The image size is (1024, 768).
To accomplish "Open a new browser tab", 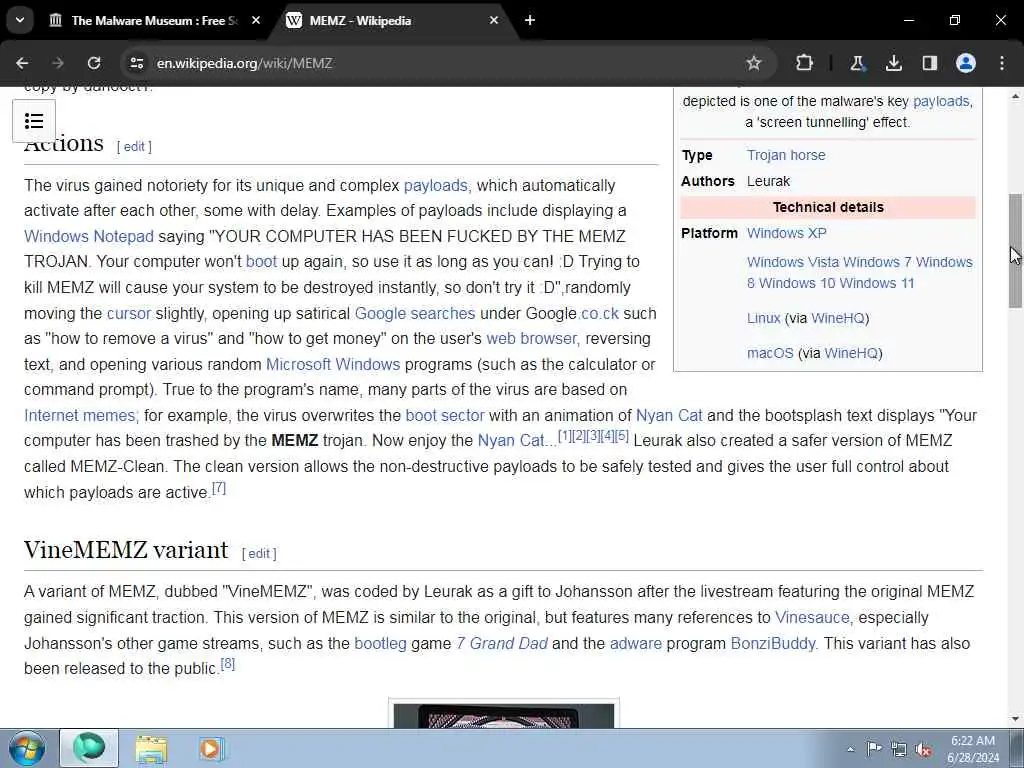I will (x=530, y=20).
